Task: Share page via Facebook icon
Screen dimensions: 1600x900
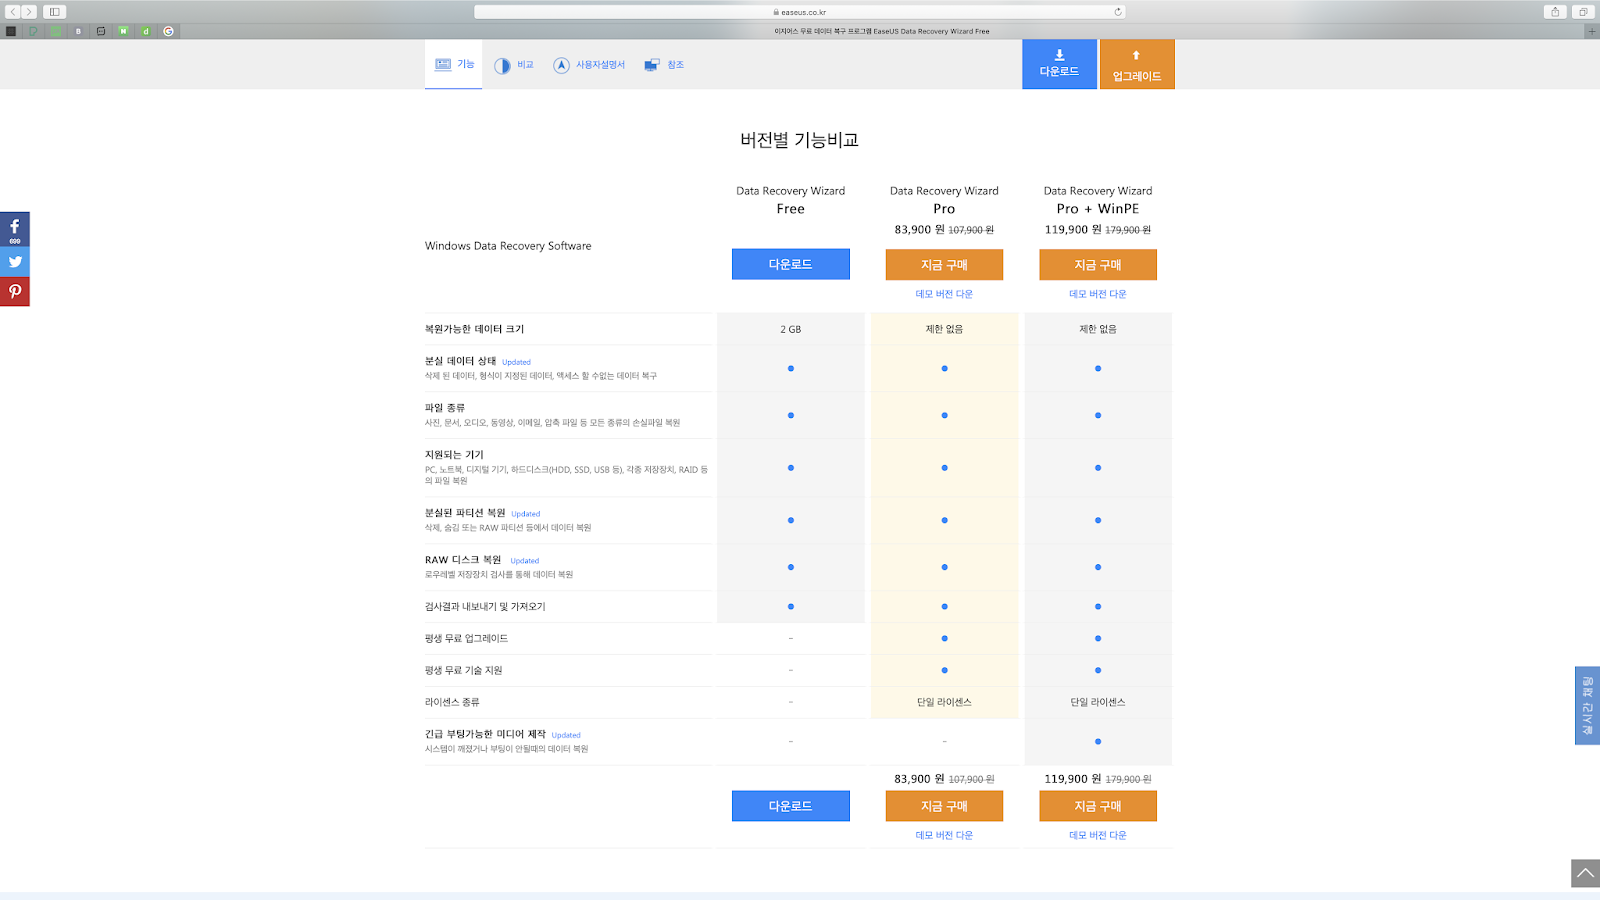Action: [15, 229]
